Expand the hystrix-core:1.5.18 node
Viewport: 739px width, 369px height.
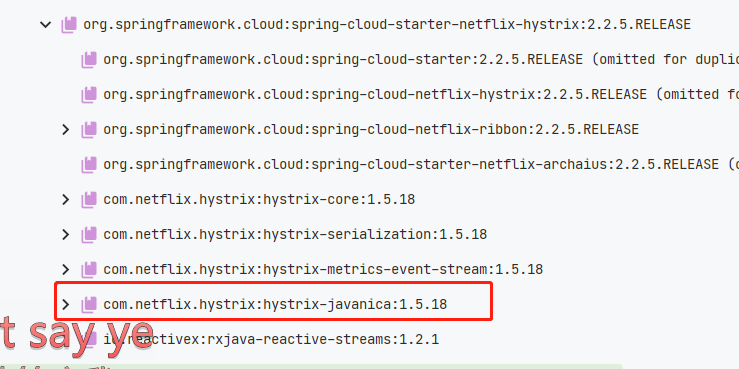(x=66, y=199)
